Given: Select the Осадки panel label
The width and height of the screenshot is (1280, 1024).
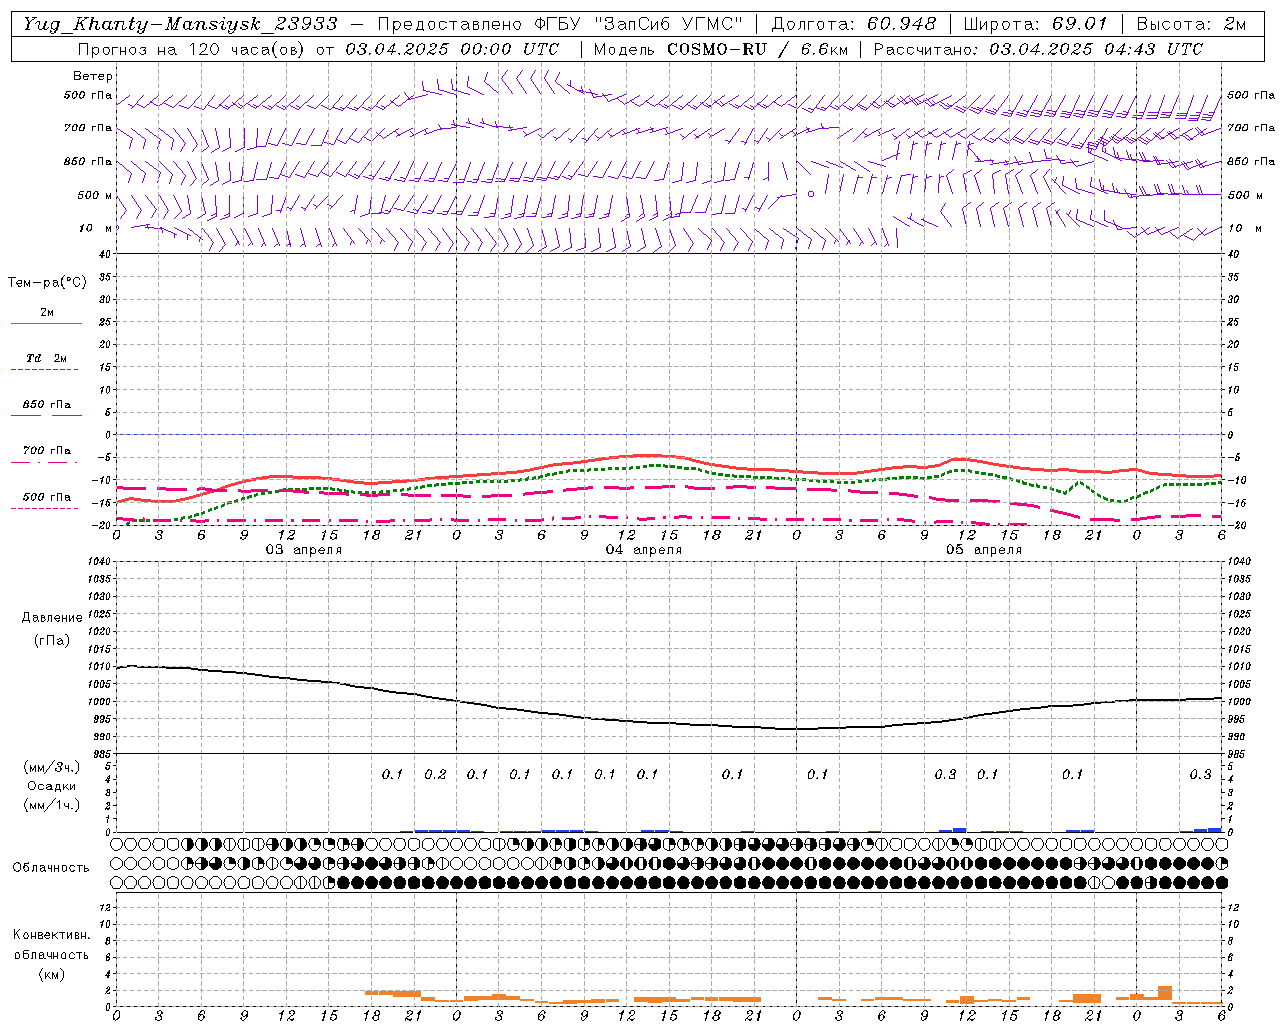Looking at the screenshot, I should click(52, 786).
